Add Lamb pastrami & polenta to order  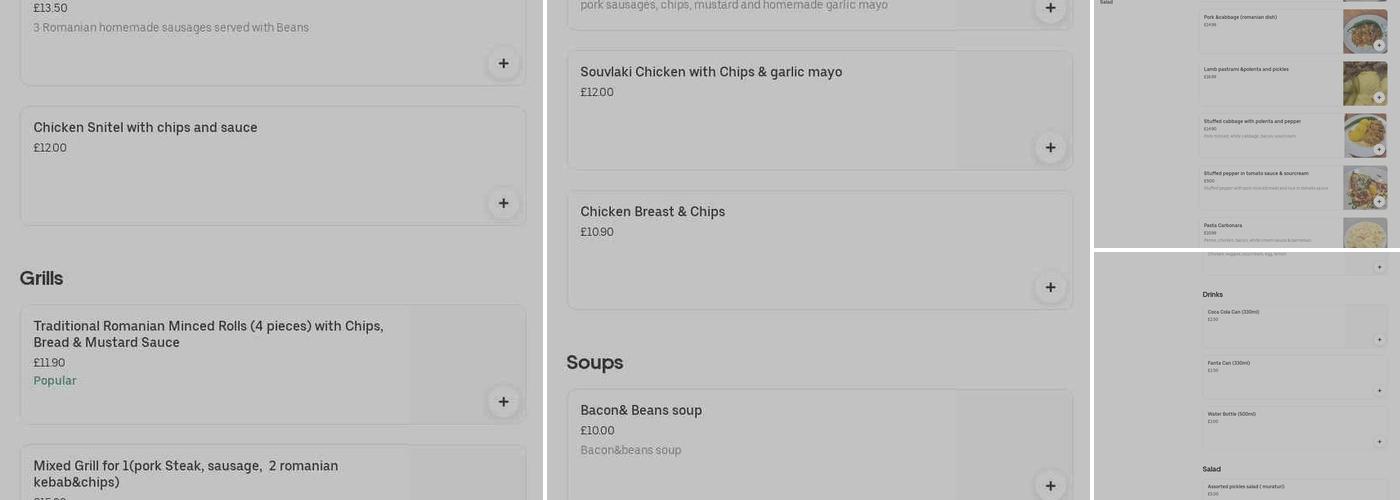tap(1379, 97)
